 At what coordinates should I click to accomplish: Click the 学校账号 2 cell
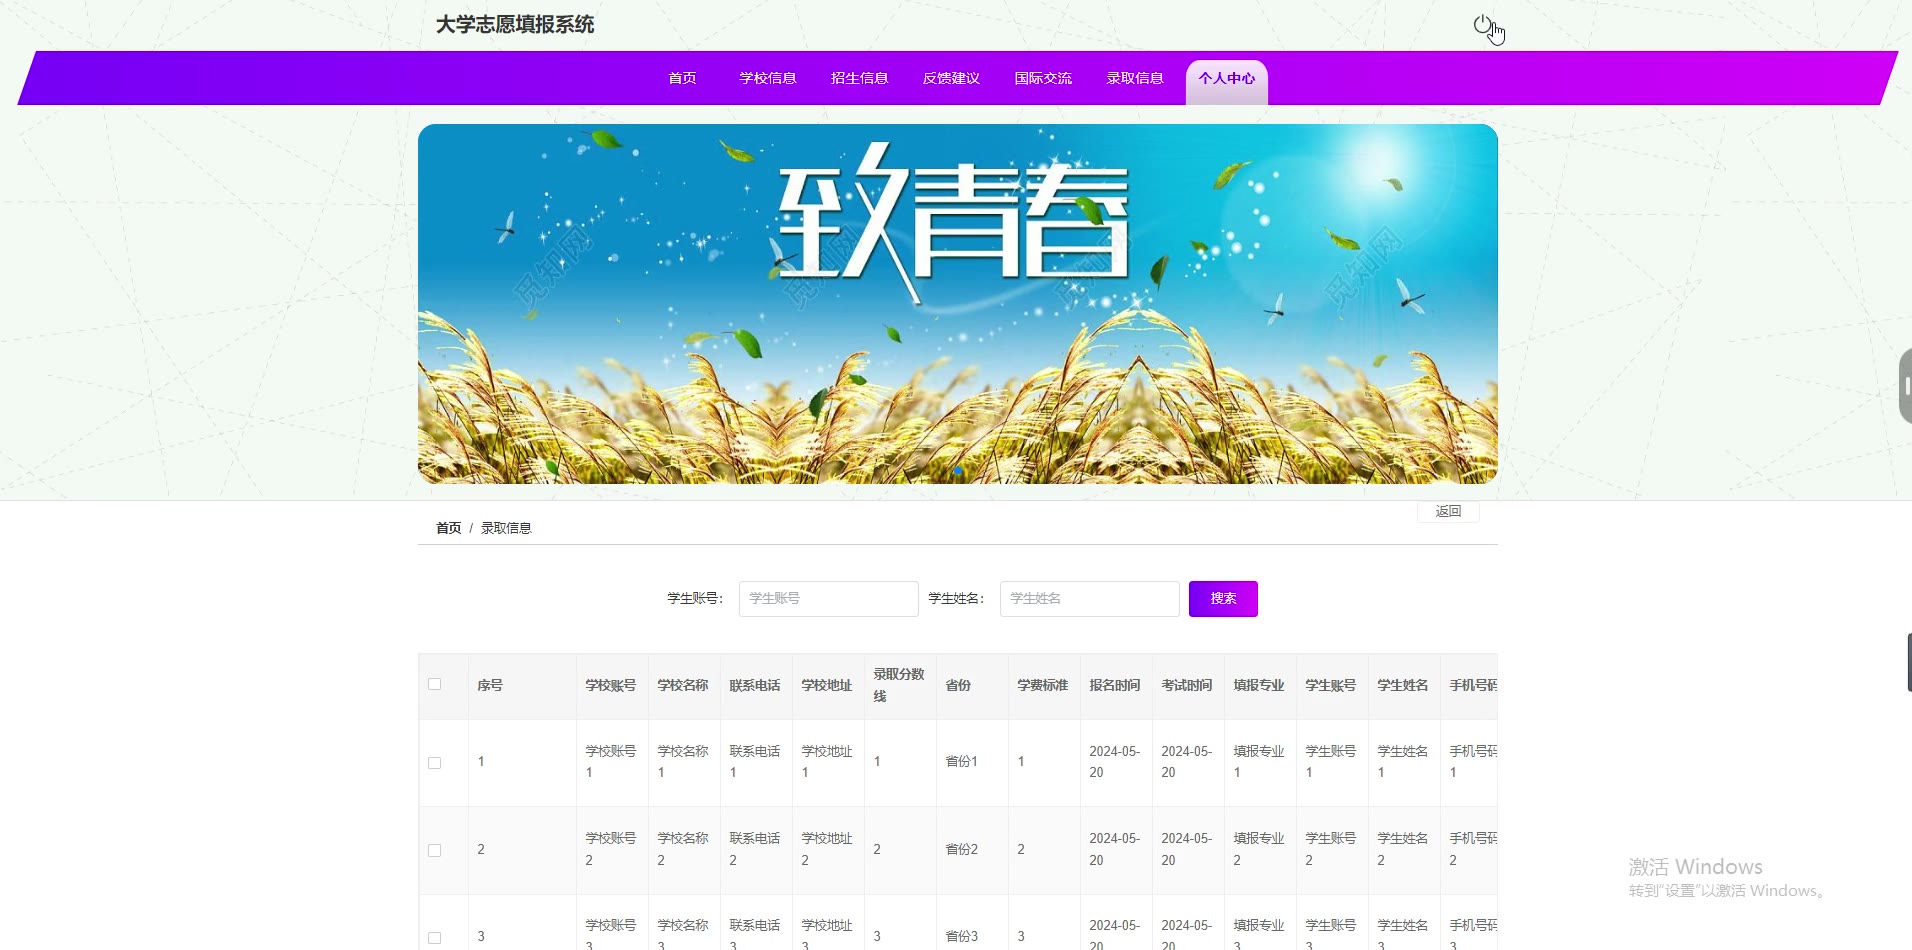point(611,850)
